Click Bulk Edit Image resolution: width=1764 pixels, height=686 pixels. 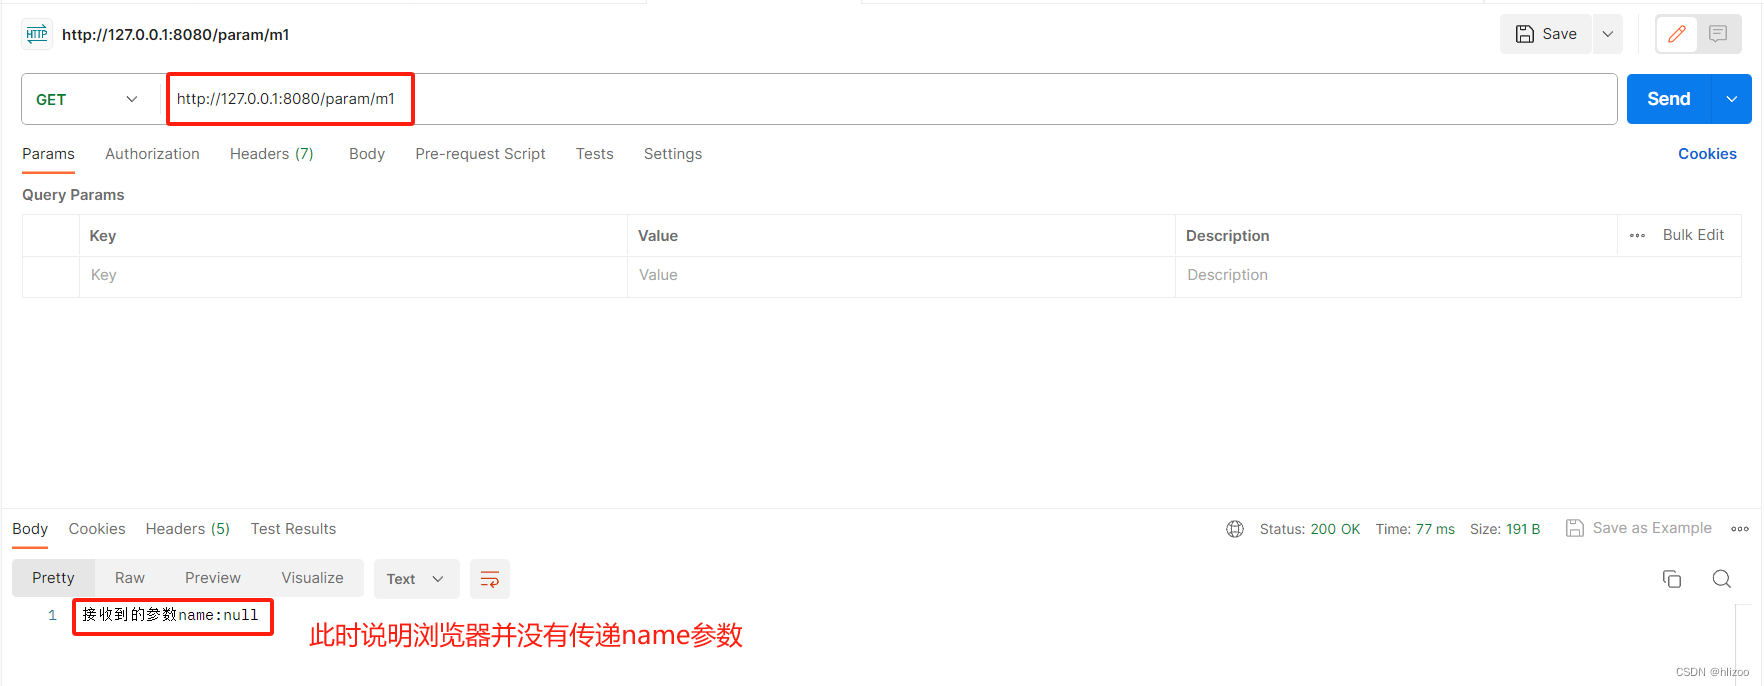1693,235
